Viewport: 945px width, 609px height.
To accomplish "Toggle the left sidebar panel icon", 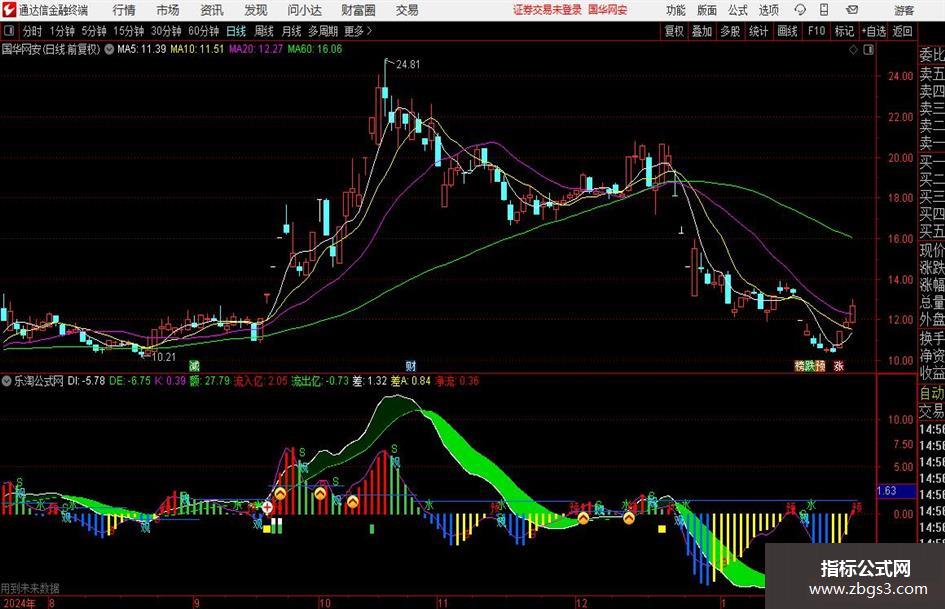I will click(x=8, y=31).
